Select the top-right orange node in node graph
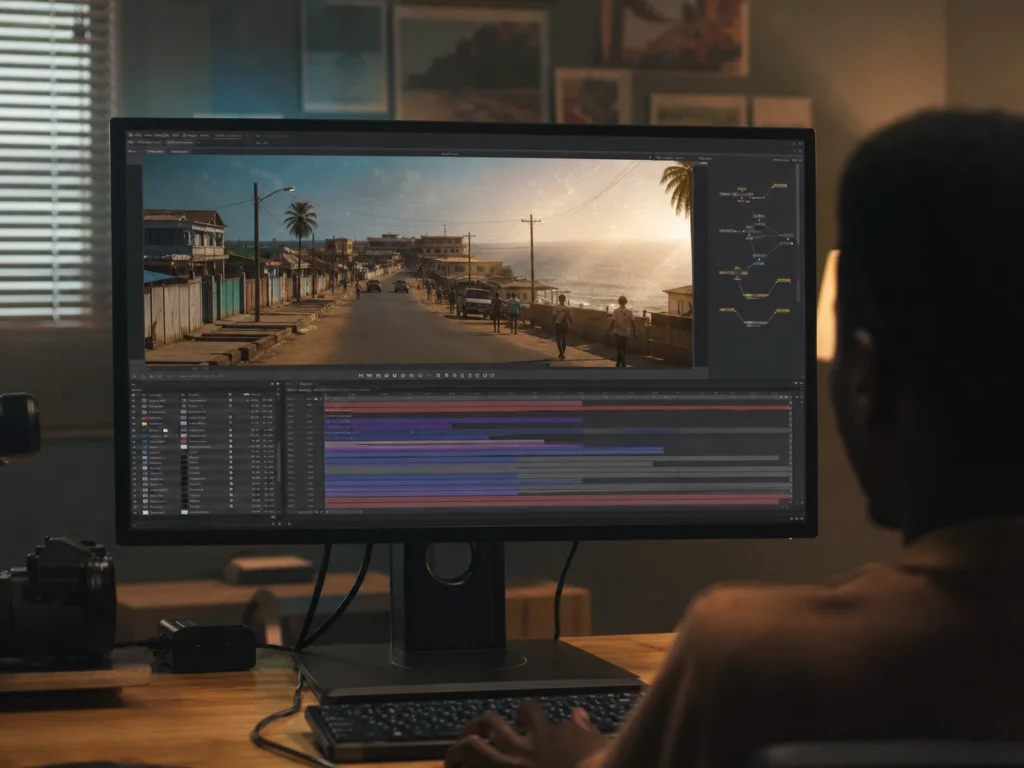This screenshot has width=1024, height=768. click(x=779, y=186)
